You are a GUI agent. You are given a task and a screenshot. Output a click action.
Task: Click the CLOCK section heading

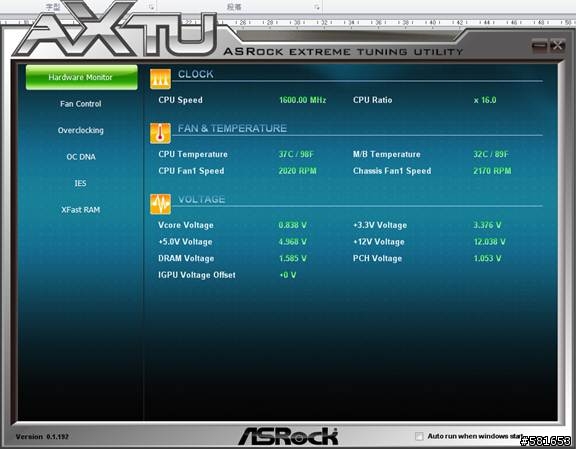point(195,74)
